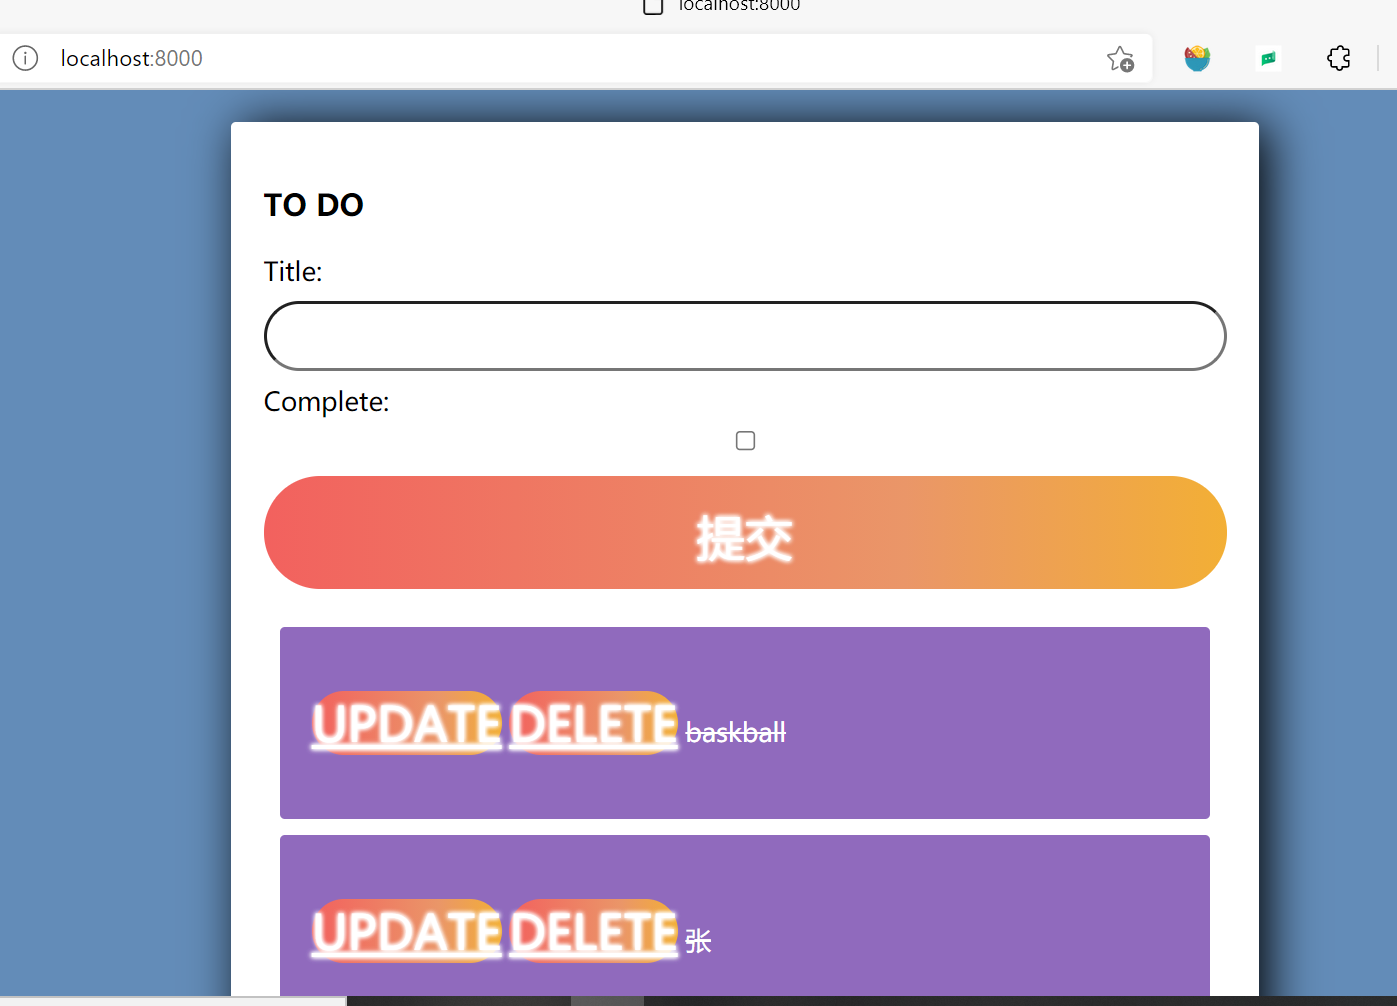Click the Complete: label
The height and width of the screenshot is (1006, 1397).
(x=327, y=402)
